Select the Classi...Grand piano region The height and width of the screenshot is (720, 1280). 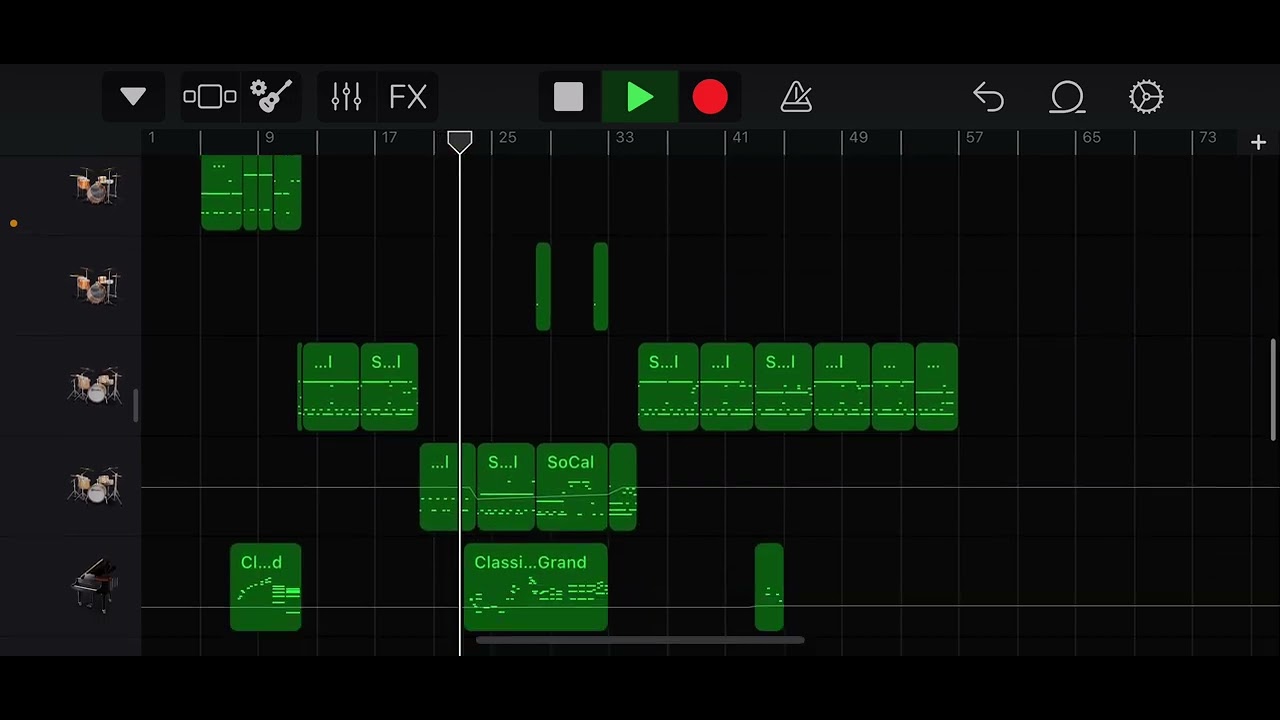tap(536, 587)
